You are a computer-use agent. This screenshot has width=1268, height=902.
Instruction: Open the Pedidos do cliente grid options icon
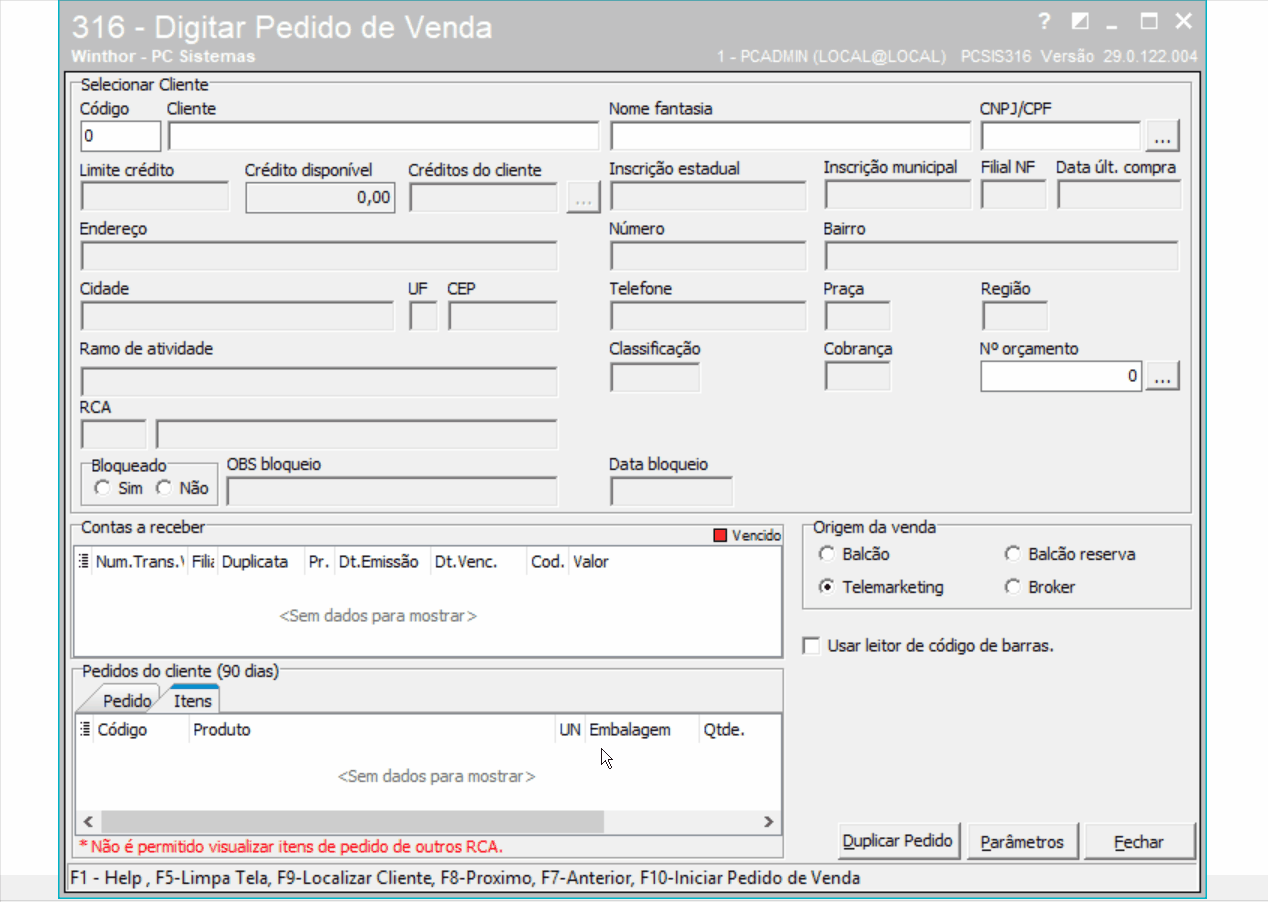point(84,730)
